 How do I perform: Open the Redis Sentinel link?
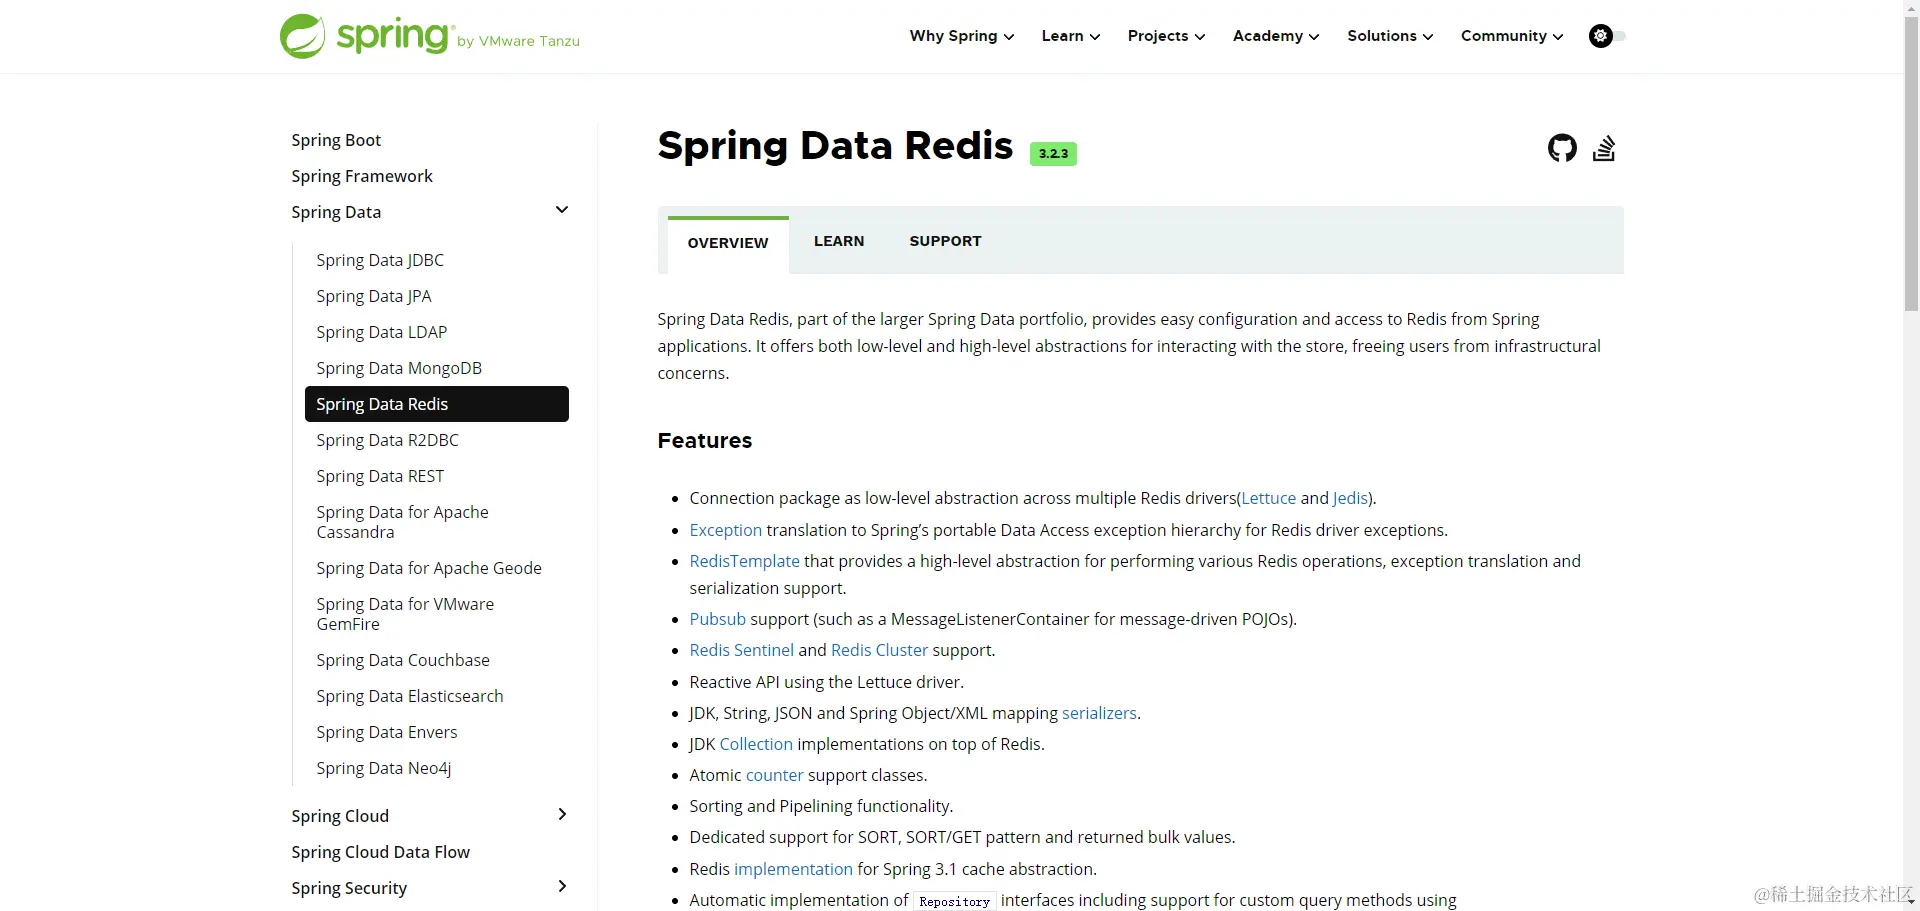pyautogui.click(x=741, y=650)
